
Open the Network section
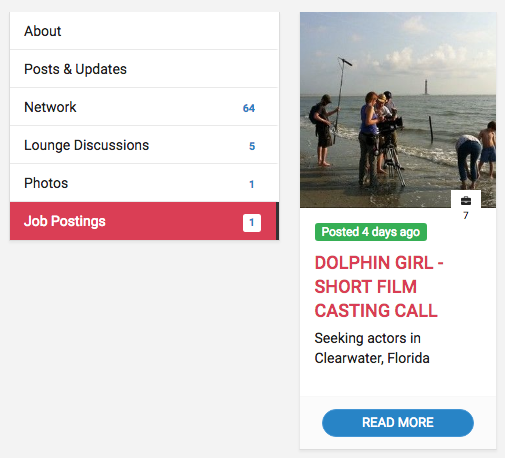click(x=144, y=107)
